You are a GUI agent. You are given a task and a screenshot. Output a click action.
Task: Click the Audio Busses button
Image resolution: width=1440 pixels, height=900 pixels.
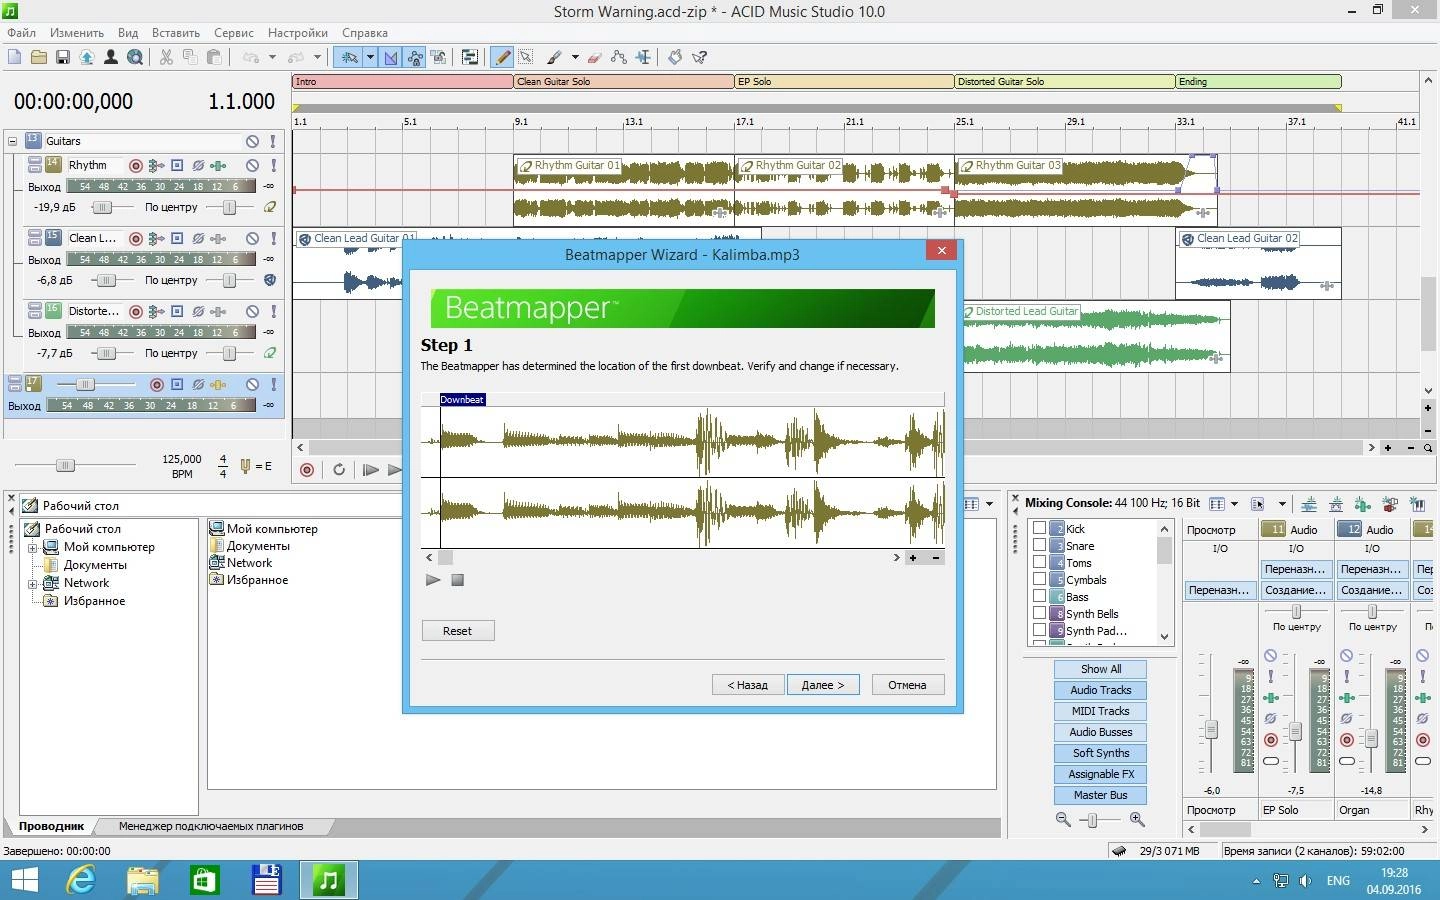coord(1101,732)
